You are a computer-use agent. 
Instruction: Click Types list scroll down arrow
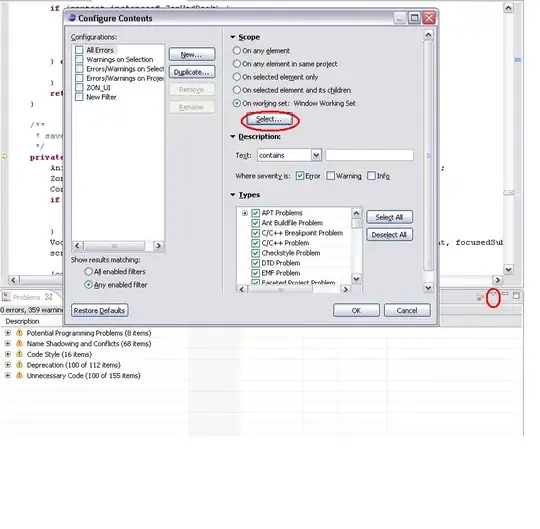[x=356, y=279]
